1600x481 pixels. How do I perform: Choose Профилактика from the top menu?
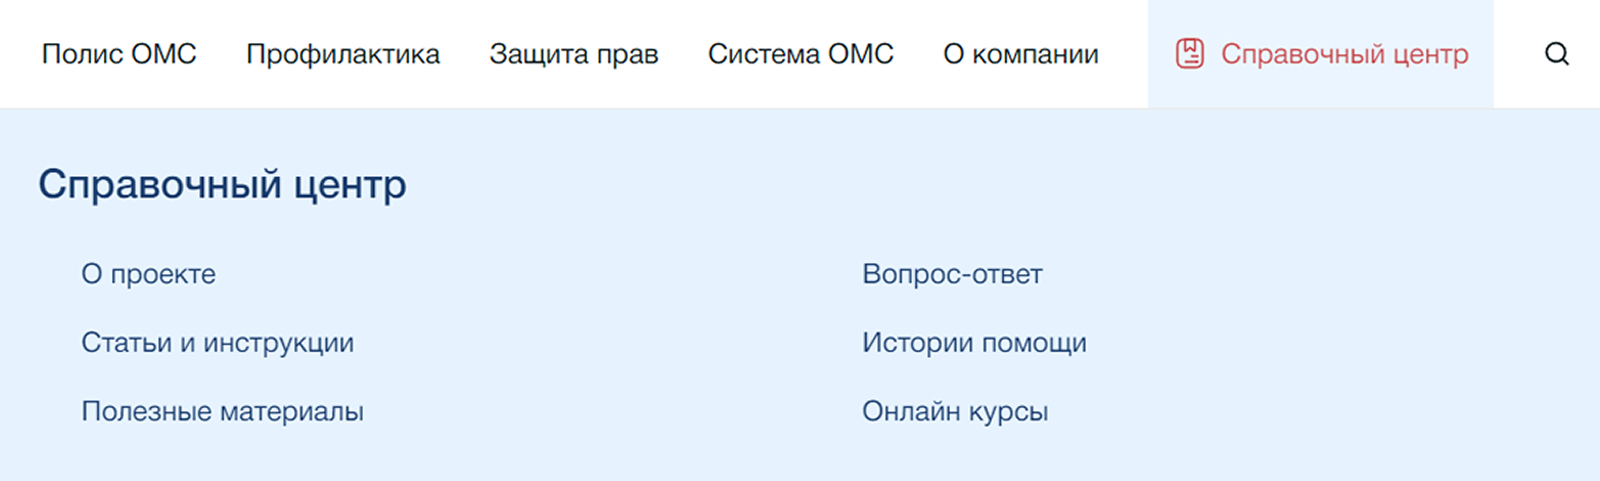pos(343,54)
